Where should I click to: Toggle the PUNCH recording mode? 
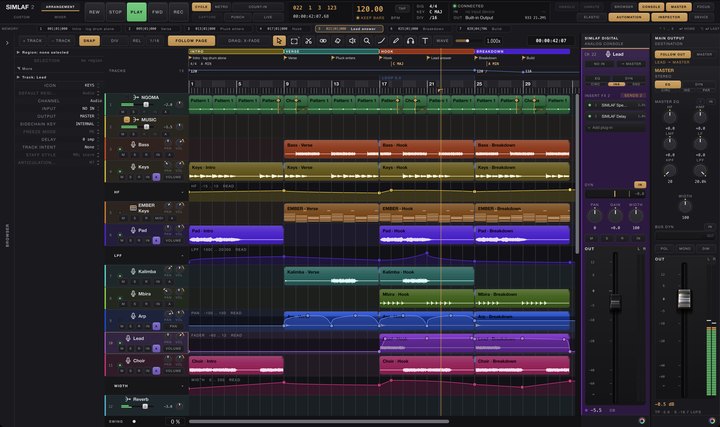[x=237, y=17]
